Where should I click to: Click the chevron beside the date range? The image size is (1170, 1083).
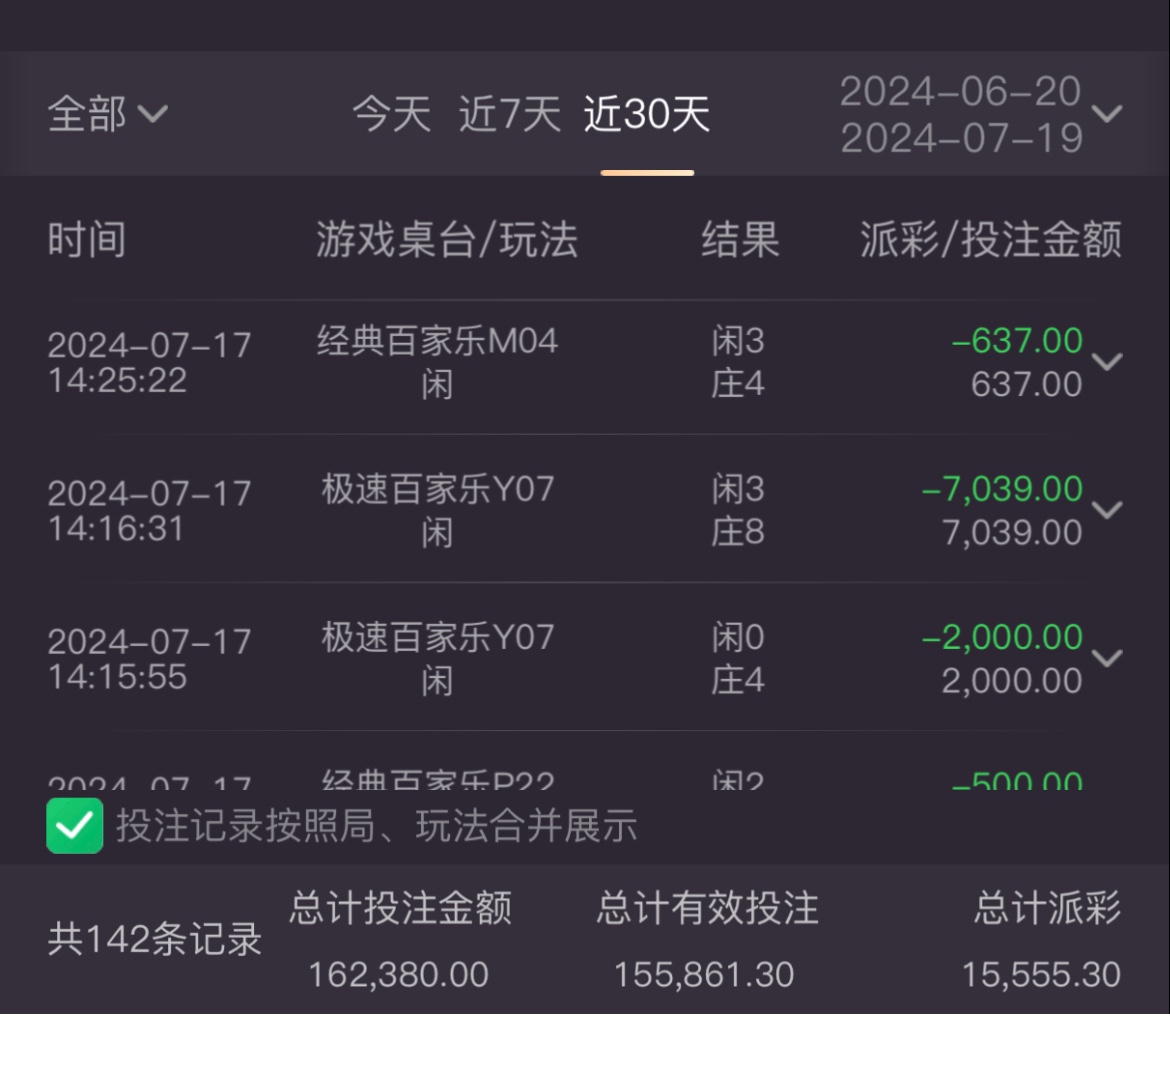click(1107, 114)
